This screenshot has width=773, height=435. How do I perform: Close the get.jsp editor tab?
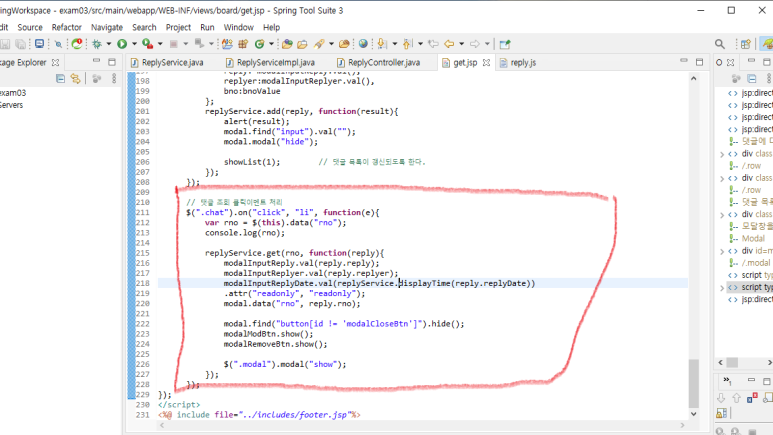(x=487, y=63)
